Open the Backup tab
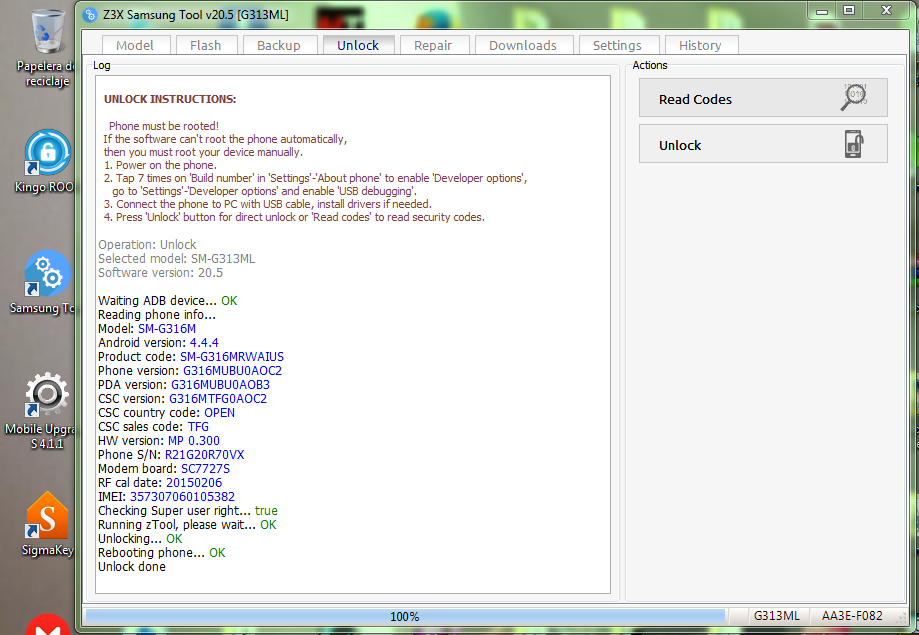919x635 pixels. click(278, 45)
